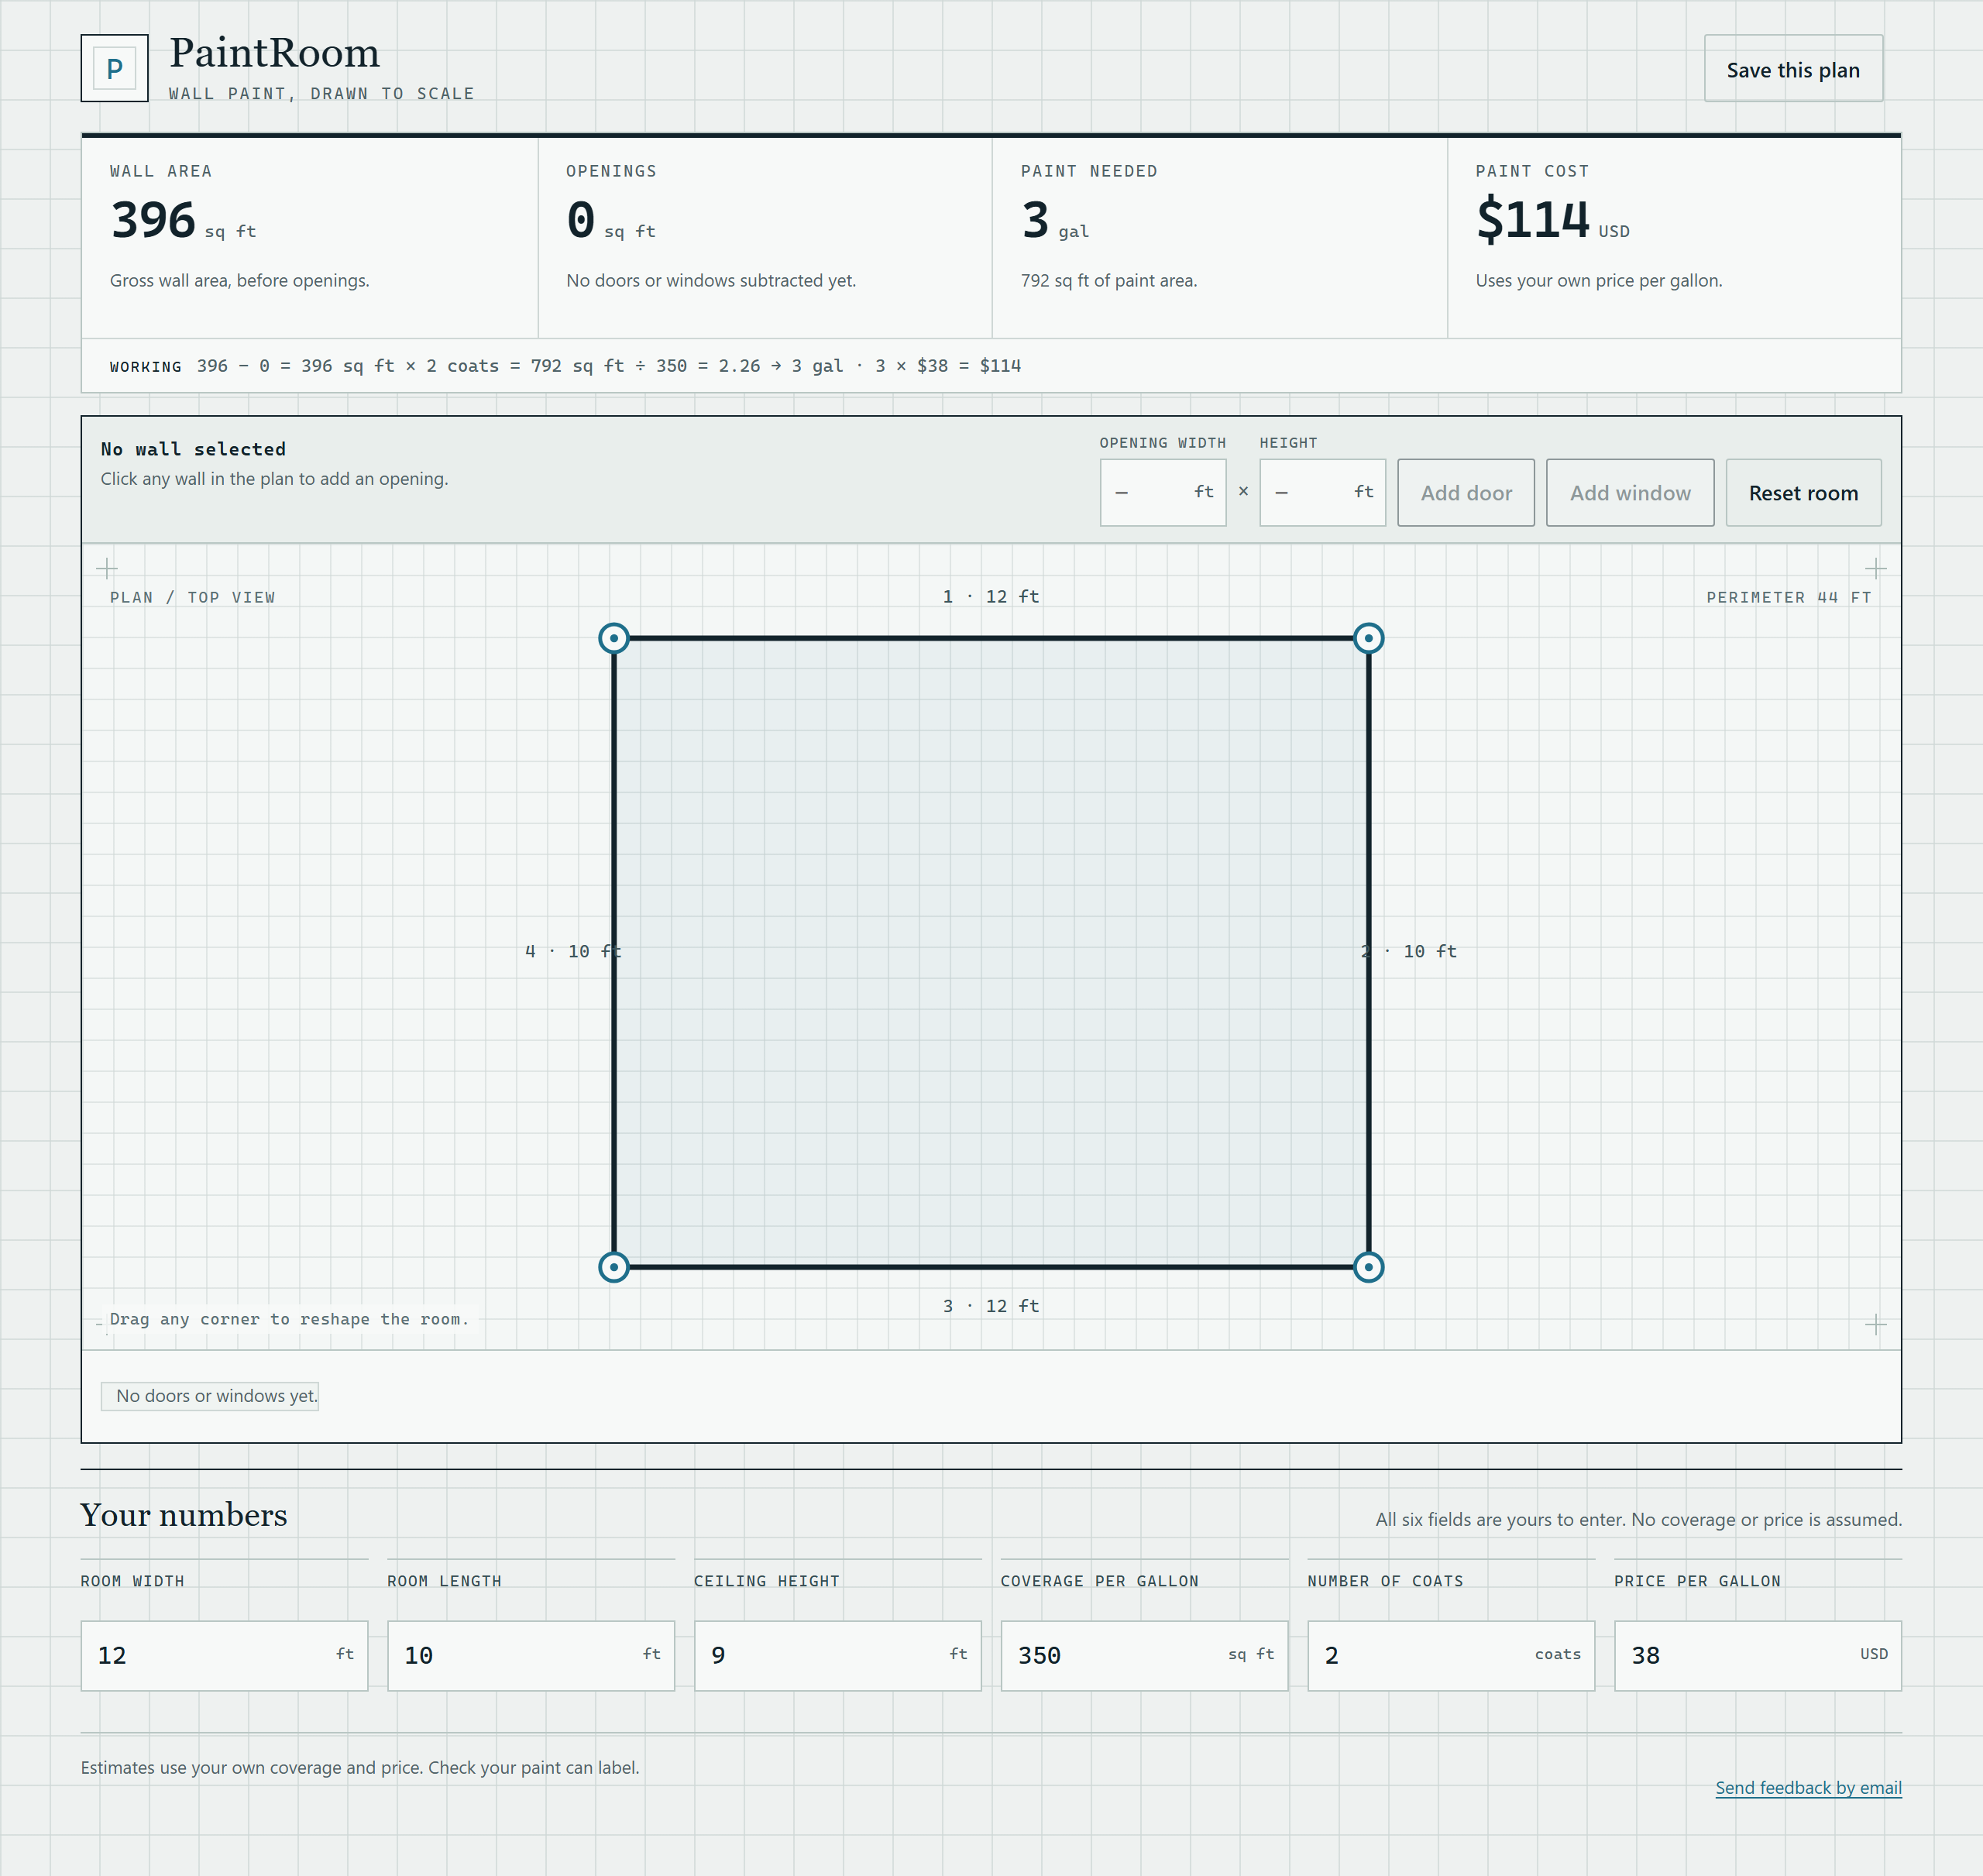Select the bottom-left corner handle of room

click(613, 1267)
